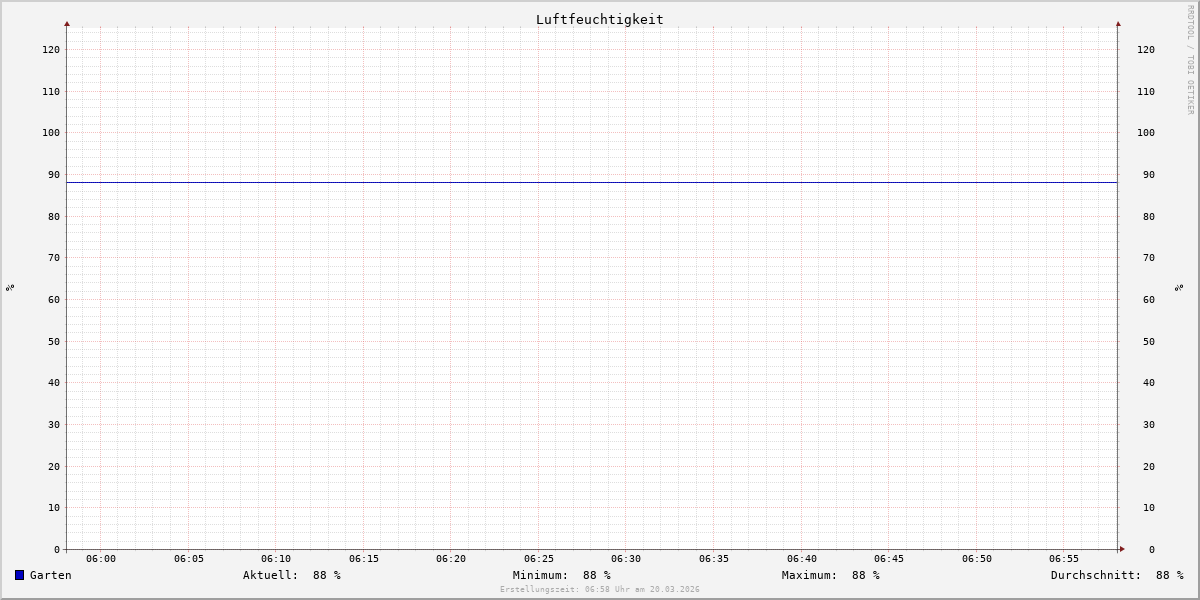Click the RRDTOOL / TOBI OETIKER watermark
1200x600 pixels.
[x=1190, y=59]
